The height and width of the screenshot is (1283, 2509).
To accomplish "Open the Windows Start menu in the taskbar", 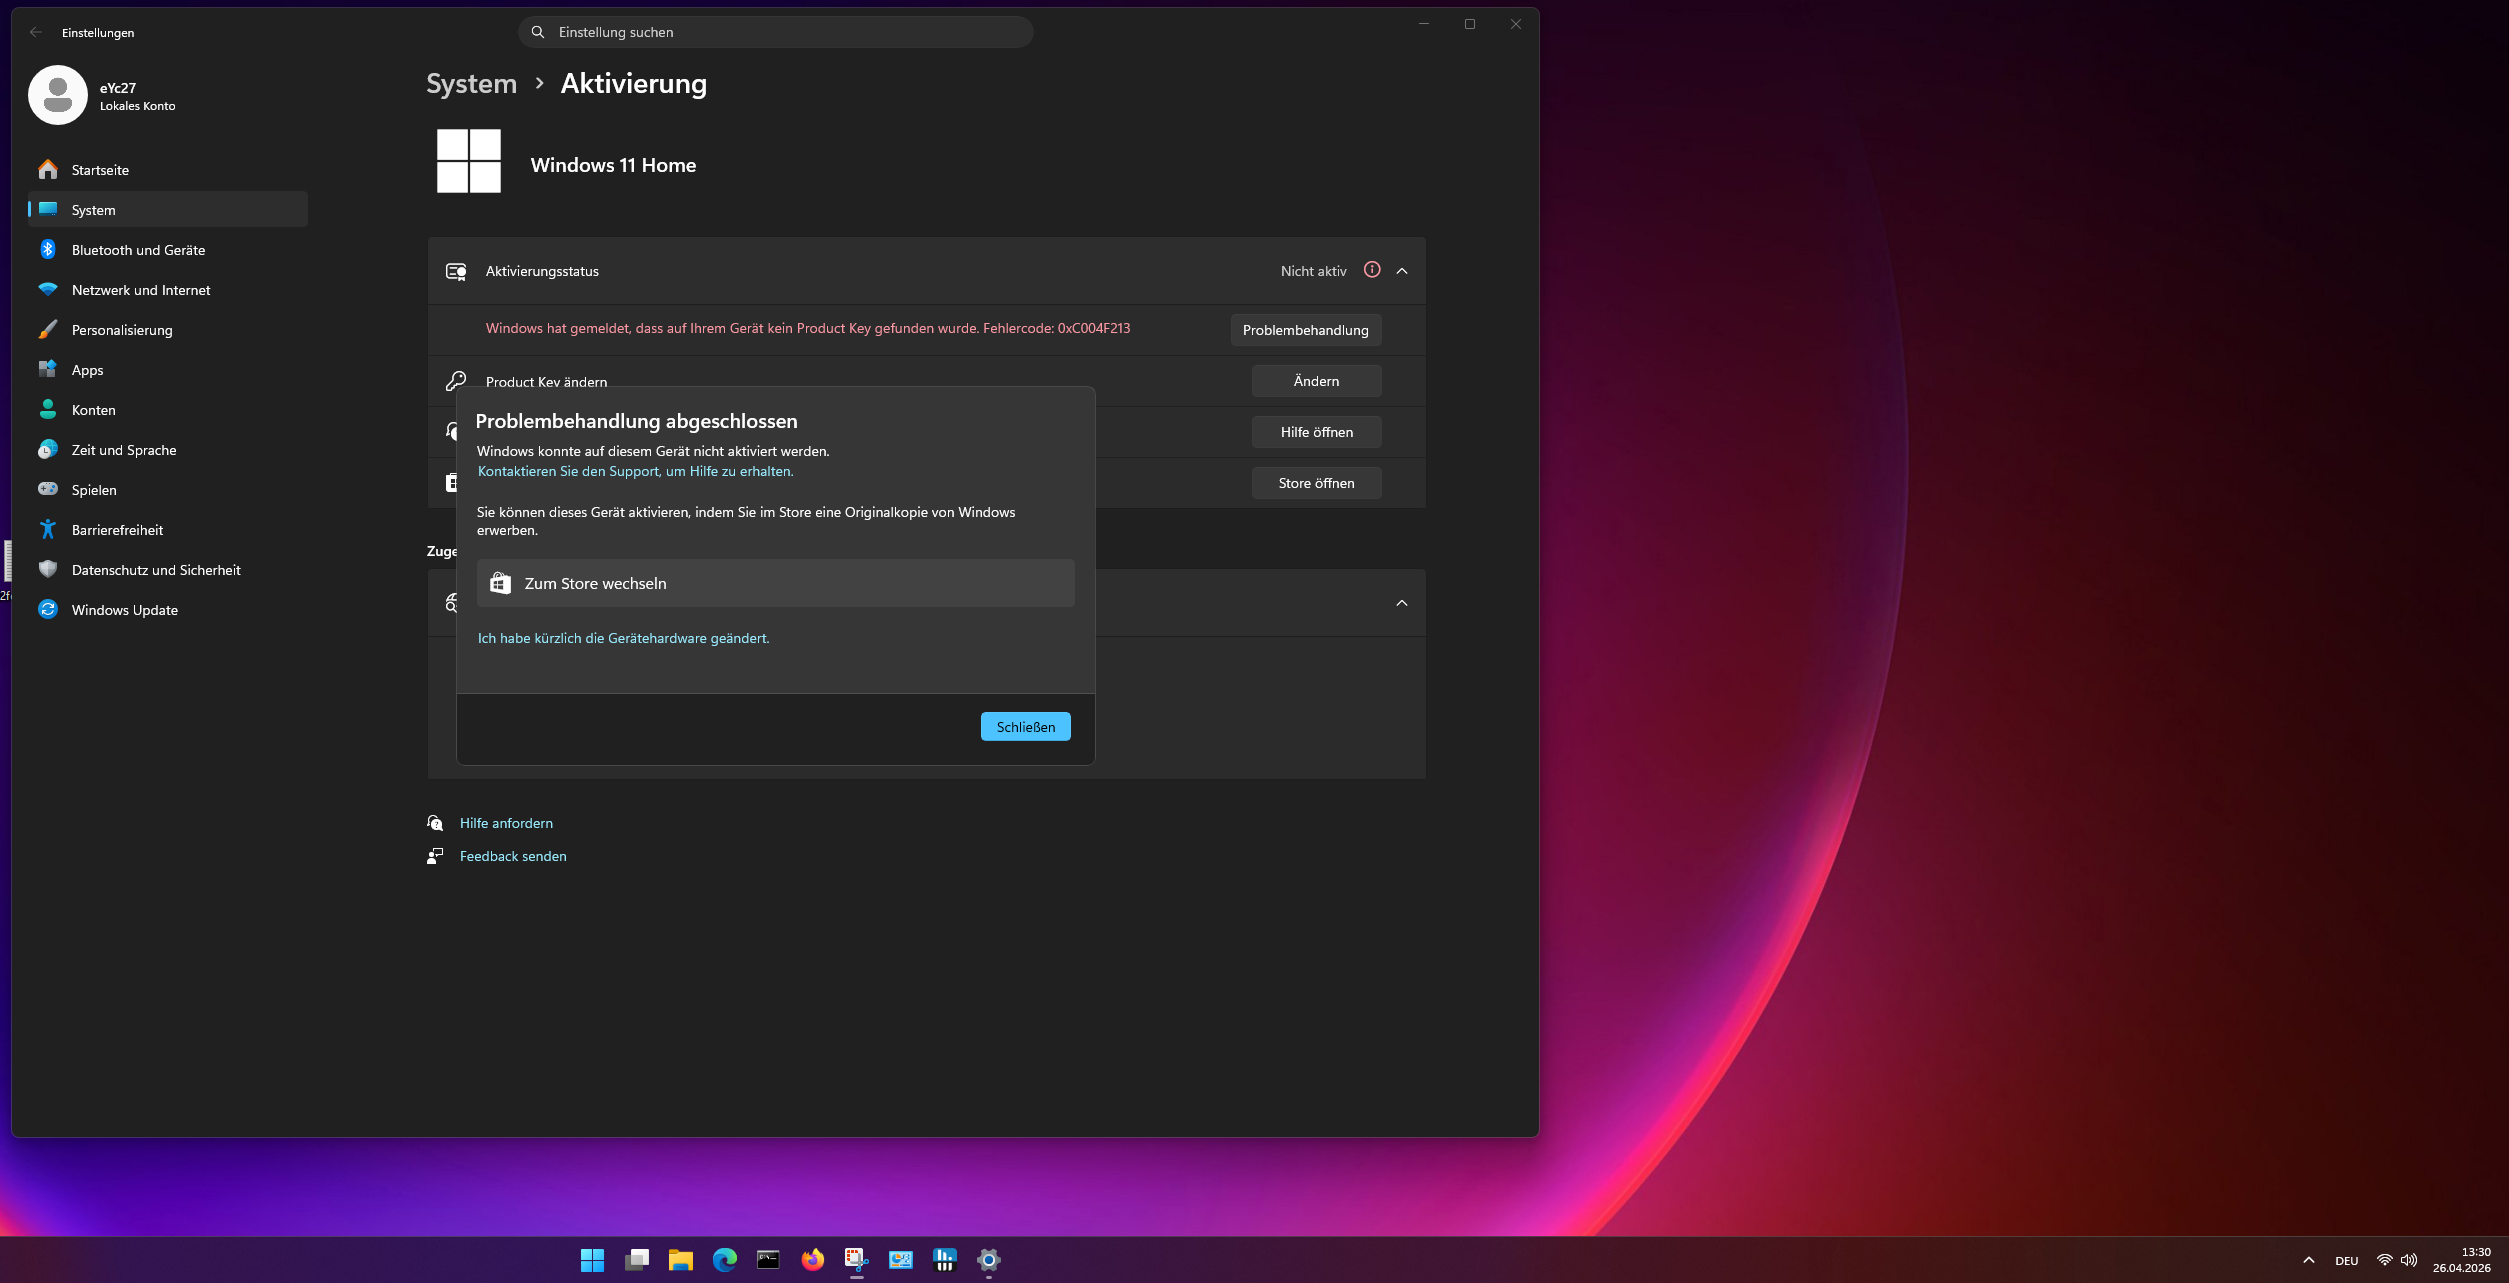I will [592, 1260].
